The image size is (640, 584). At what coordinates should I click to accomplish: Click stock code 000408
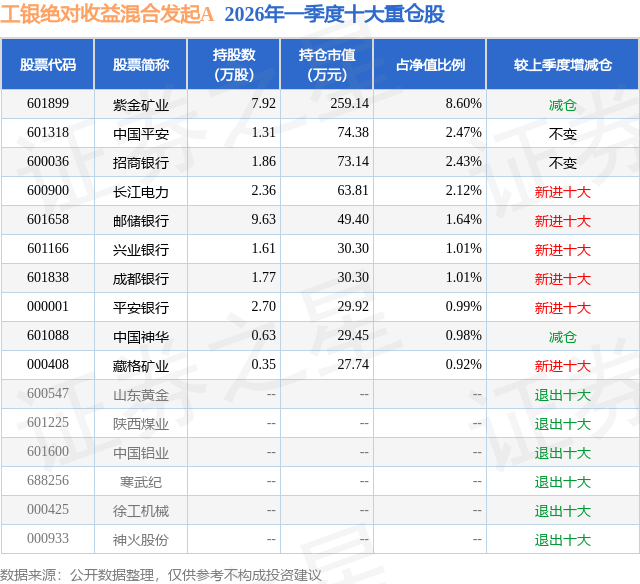(x=48, y=364)
